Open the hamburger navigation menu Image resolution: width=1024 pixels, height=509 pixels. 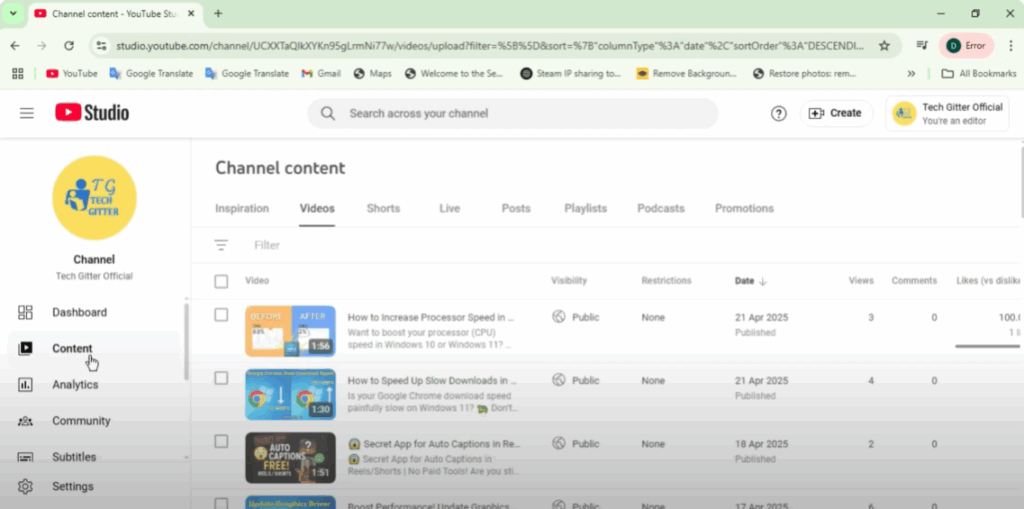[27, 113]
